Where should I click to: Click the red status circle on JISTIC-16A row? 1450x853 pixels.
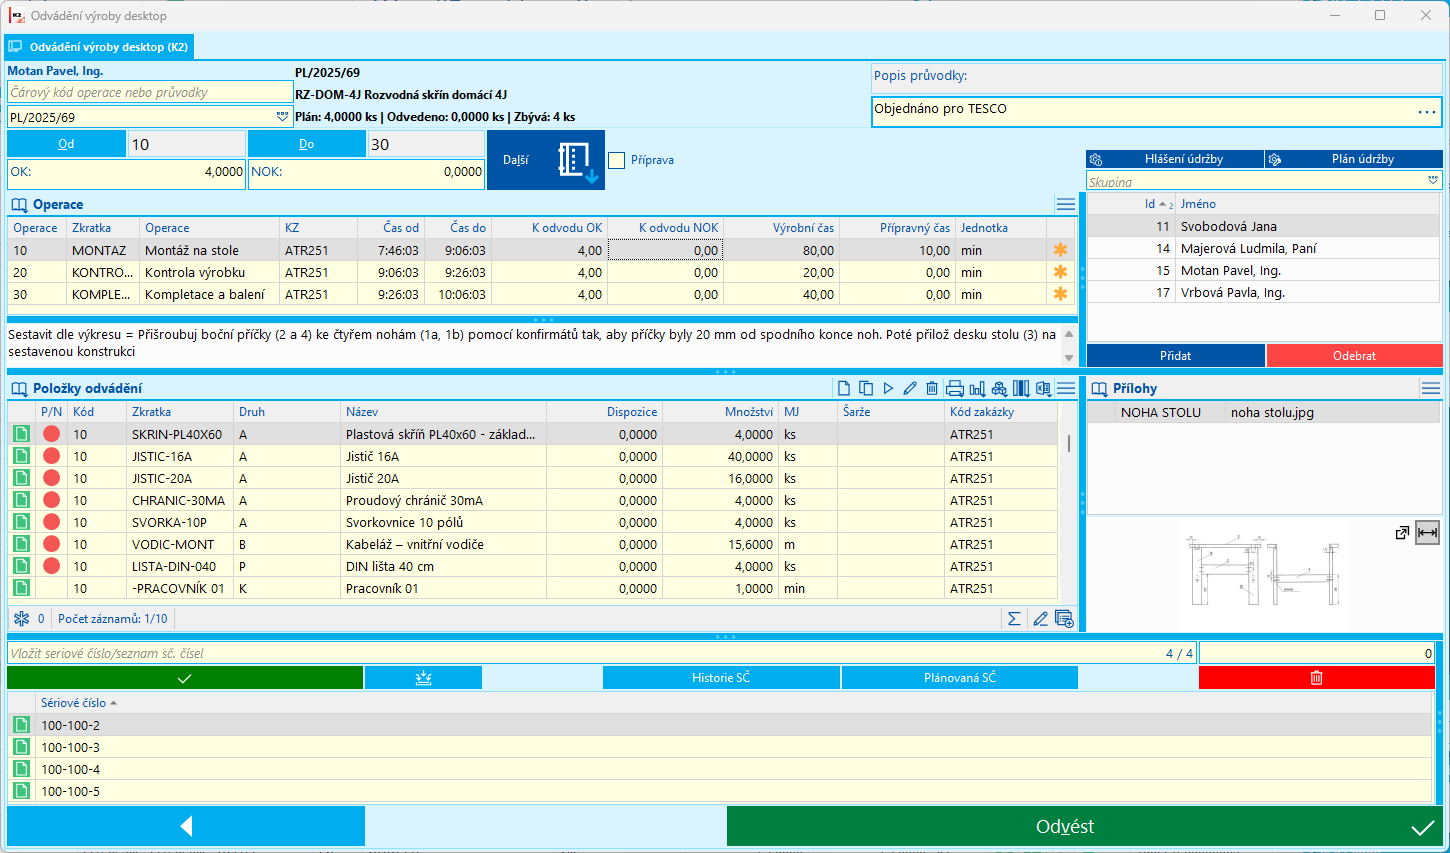pos(52,456)
